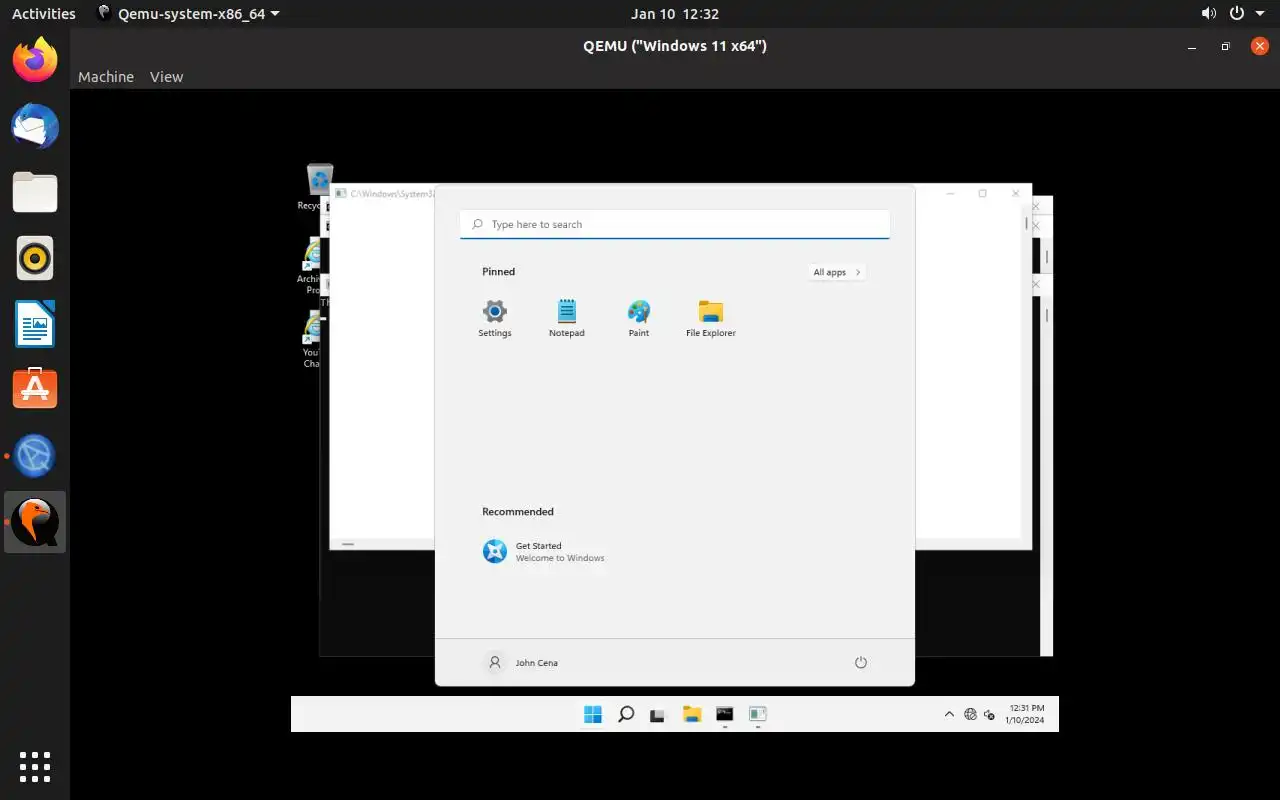Viewport: 1280px width, 800px height.
Task: Launch Thunderbird from the Ubuntu dock
Action: (x=35, y=126)
